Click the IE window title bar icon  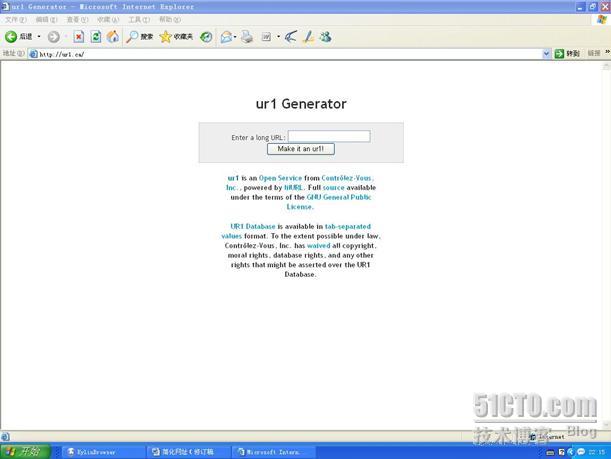click(x=5, y=6)
